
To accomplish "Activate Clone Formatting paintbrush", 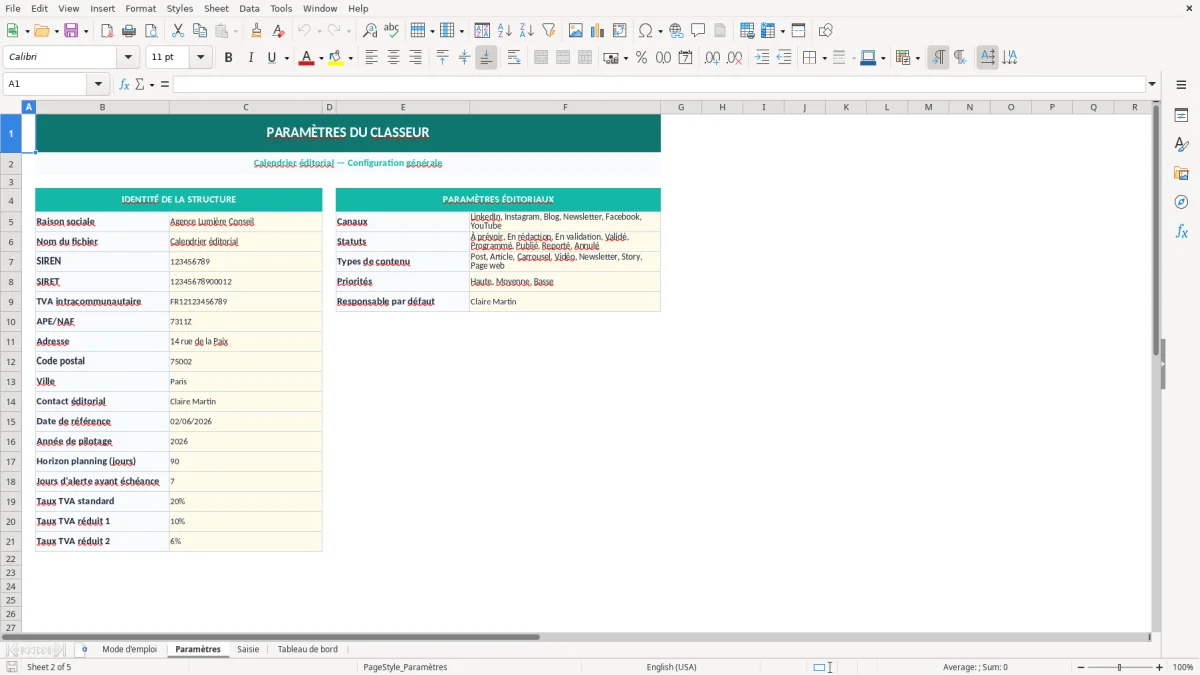I will coord(256,31).
